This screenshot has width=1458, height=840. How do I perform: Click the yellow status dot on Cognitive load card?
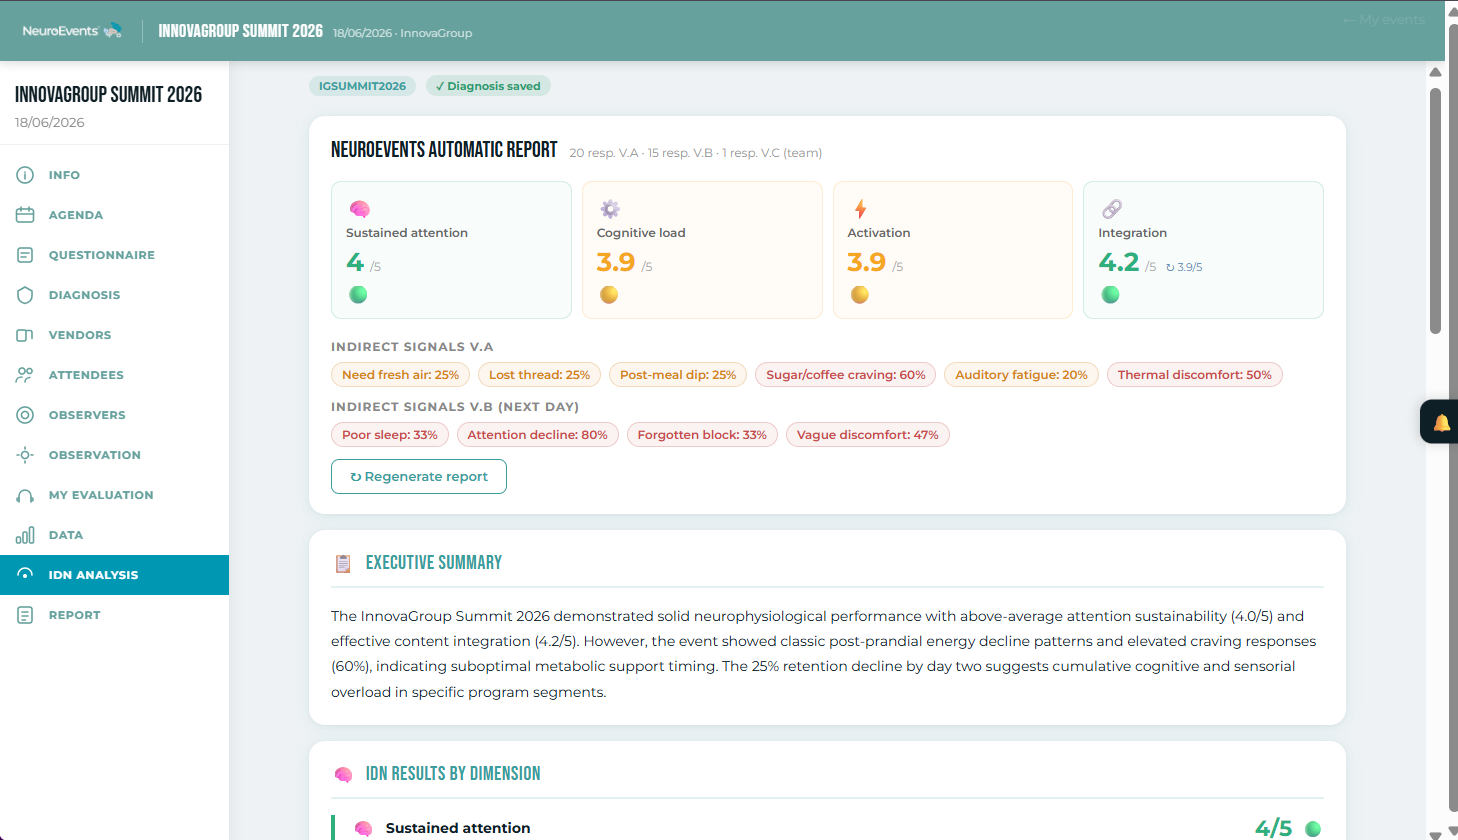coord(609,294)
